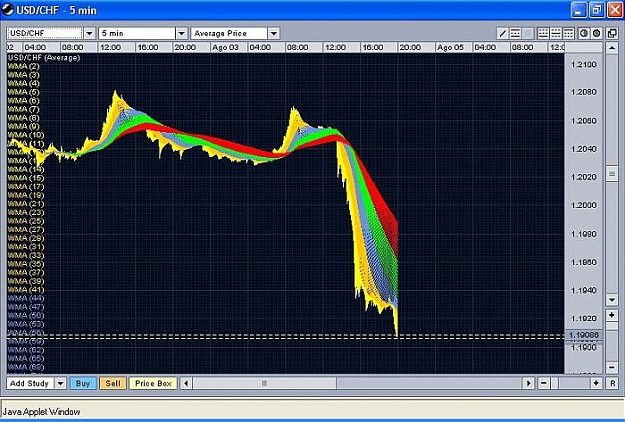Click the Ago 03 date label

[225, 47]
